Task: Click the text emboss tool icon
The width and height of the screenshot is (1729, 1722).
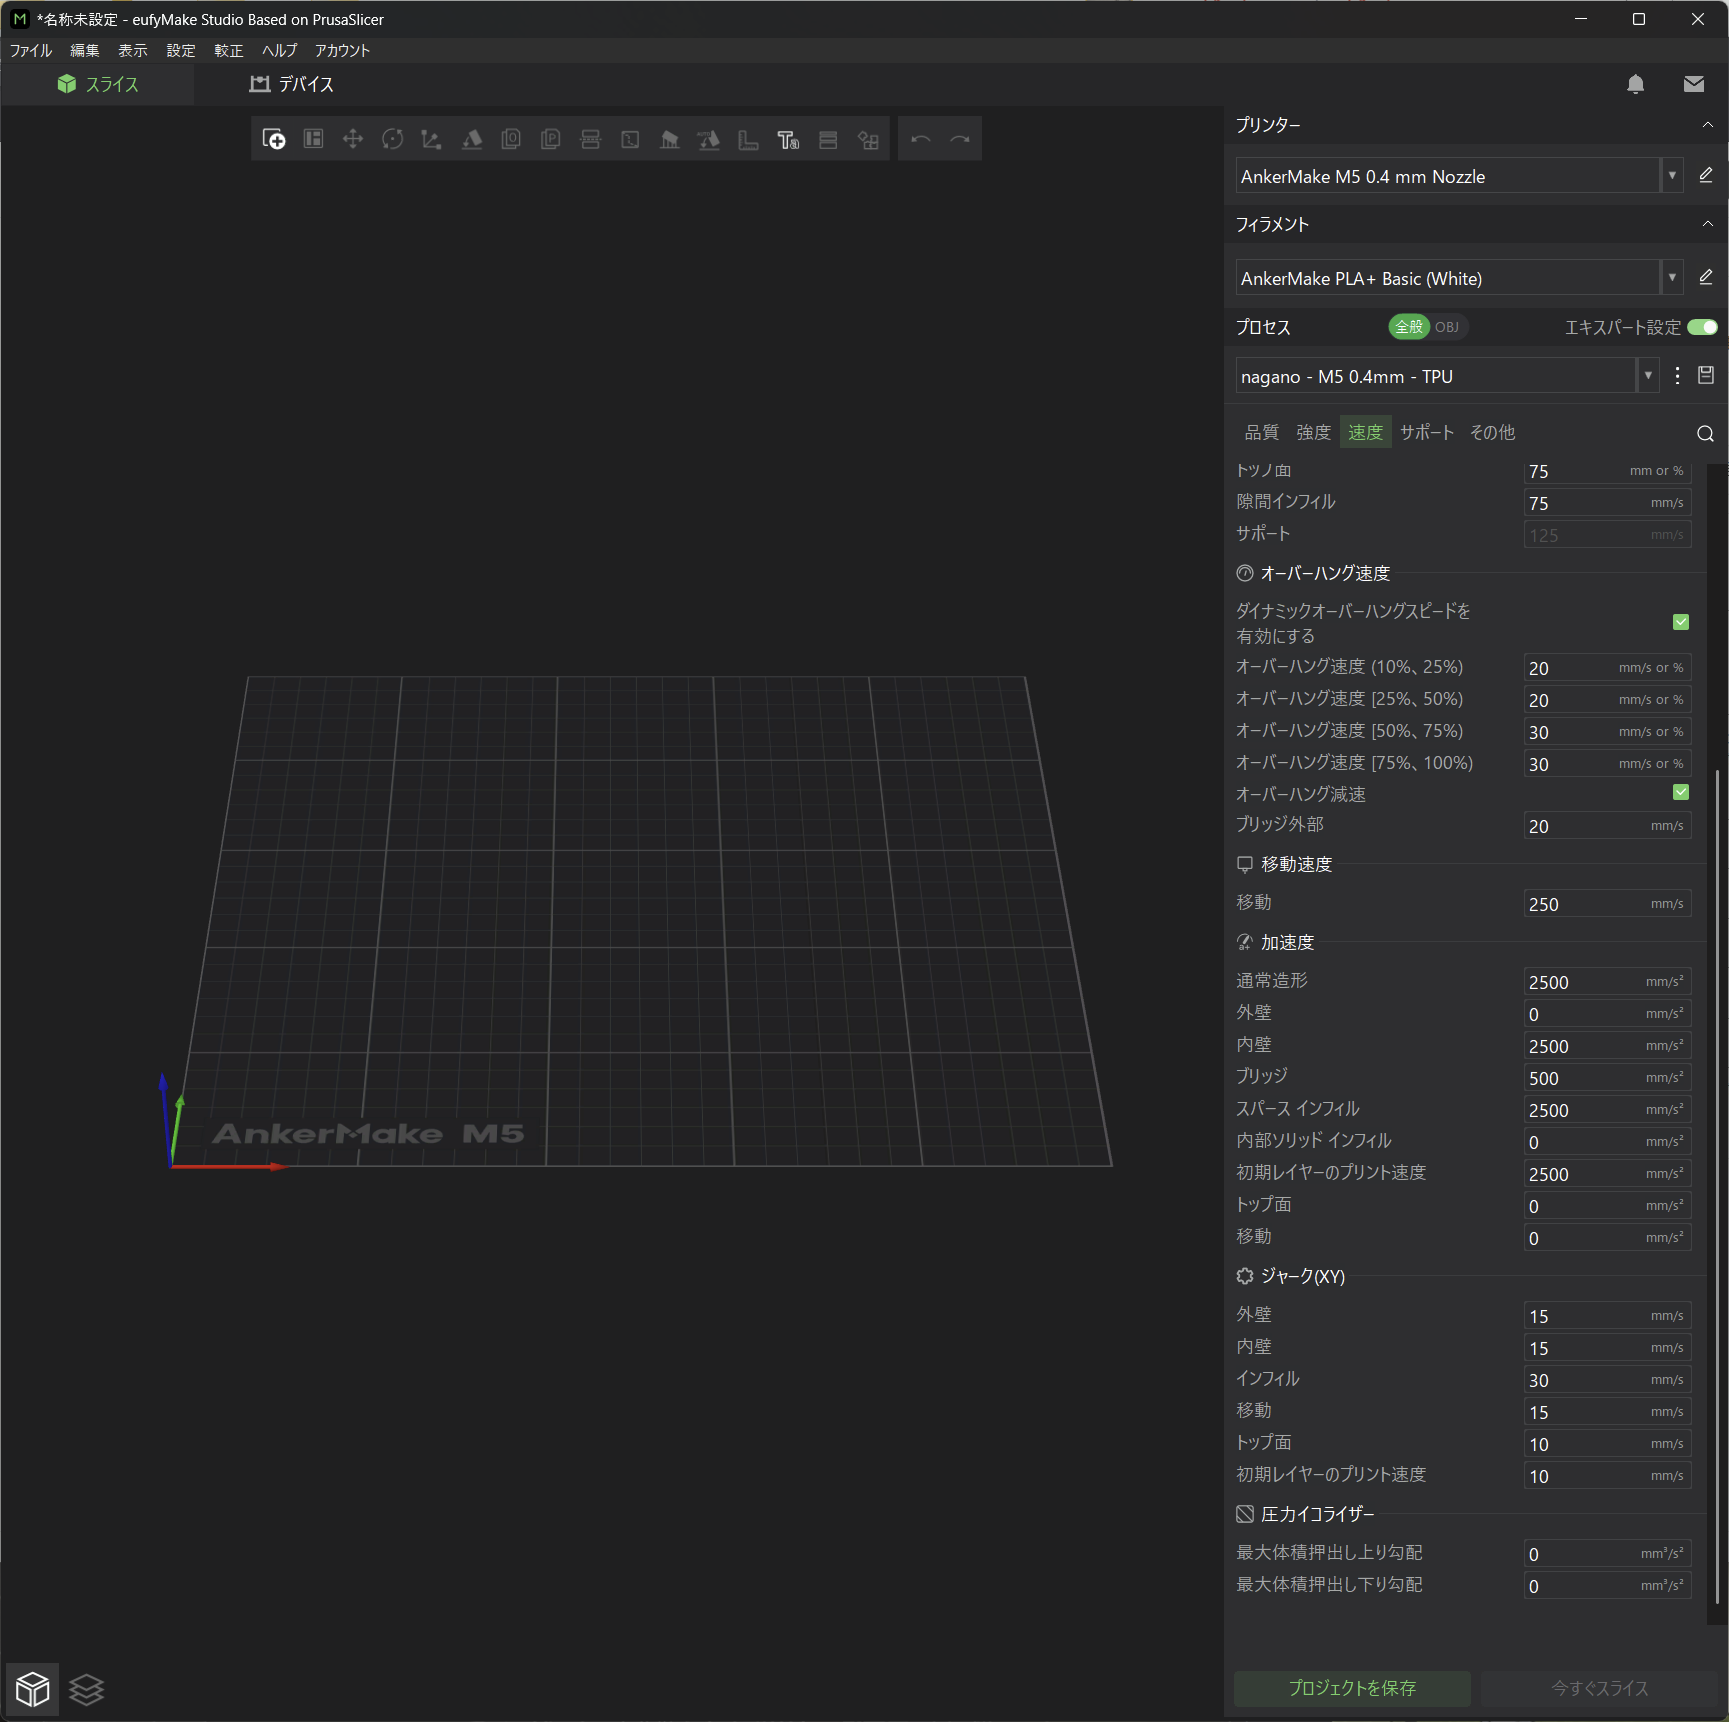Action: tap(788, 140)
